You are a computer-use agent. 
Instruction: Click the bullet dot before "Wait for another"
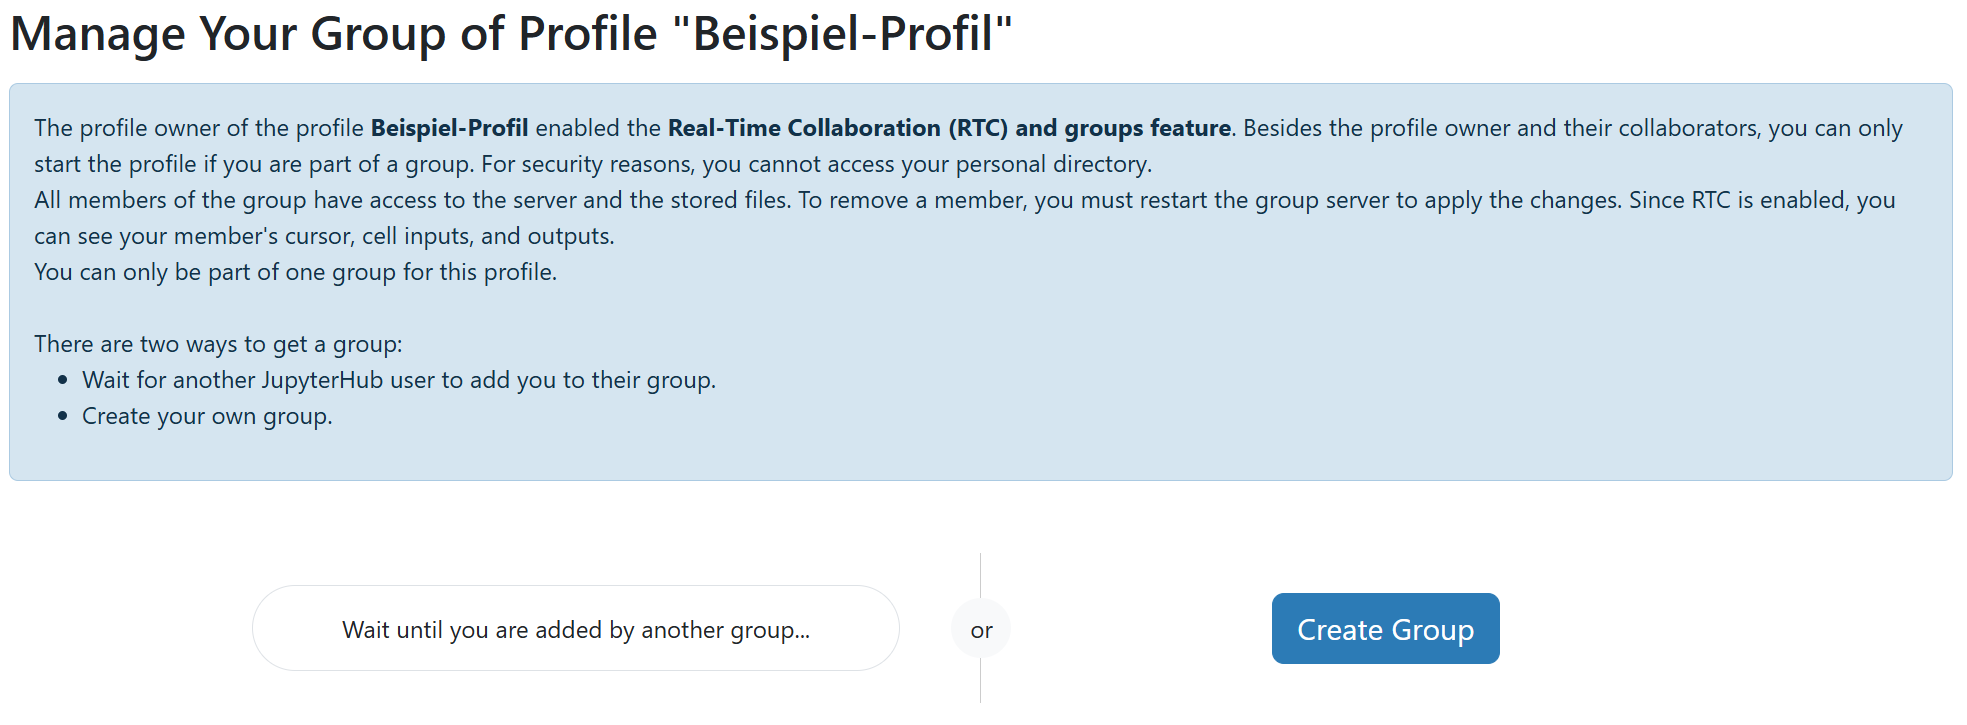tap(63, 380)
